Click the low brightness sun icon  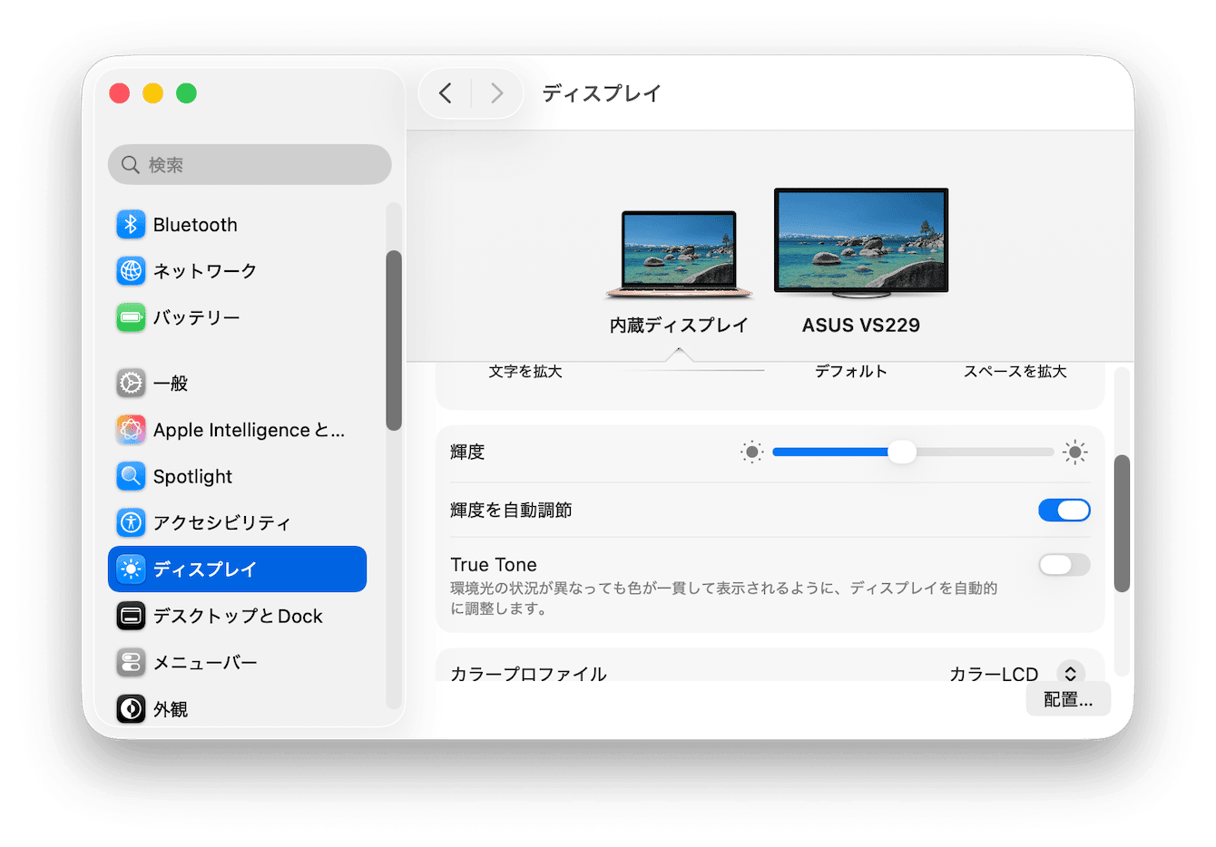click(752, 452)
